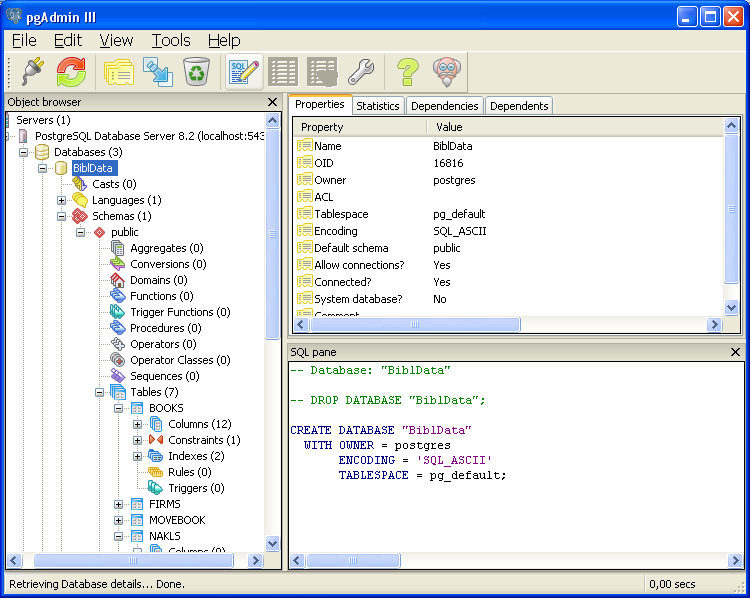Open the Edit menu
The width and height of the screenshot is (750, 598).
pos(68,41)
